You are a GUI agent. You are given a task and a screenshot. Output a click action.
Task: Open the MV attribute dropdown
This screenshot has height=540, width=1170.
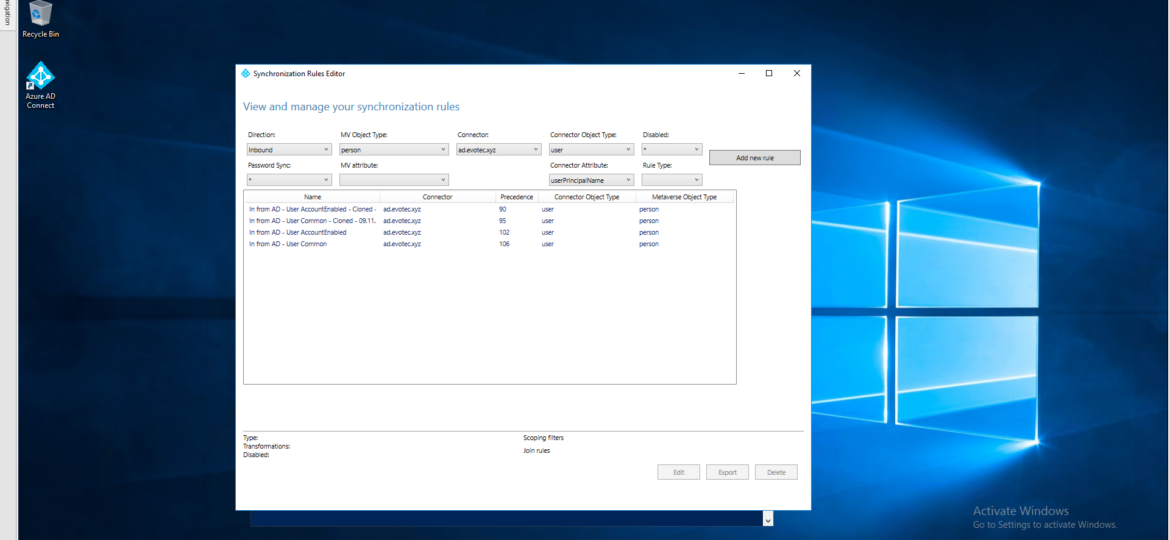tap(393, 180)
